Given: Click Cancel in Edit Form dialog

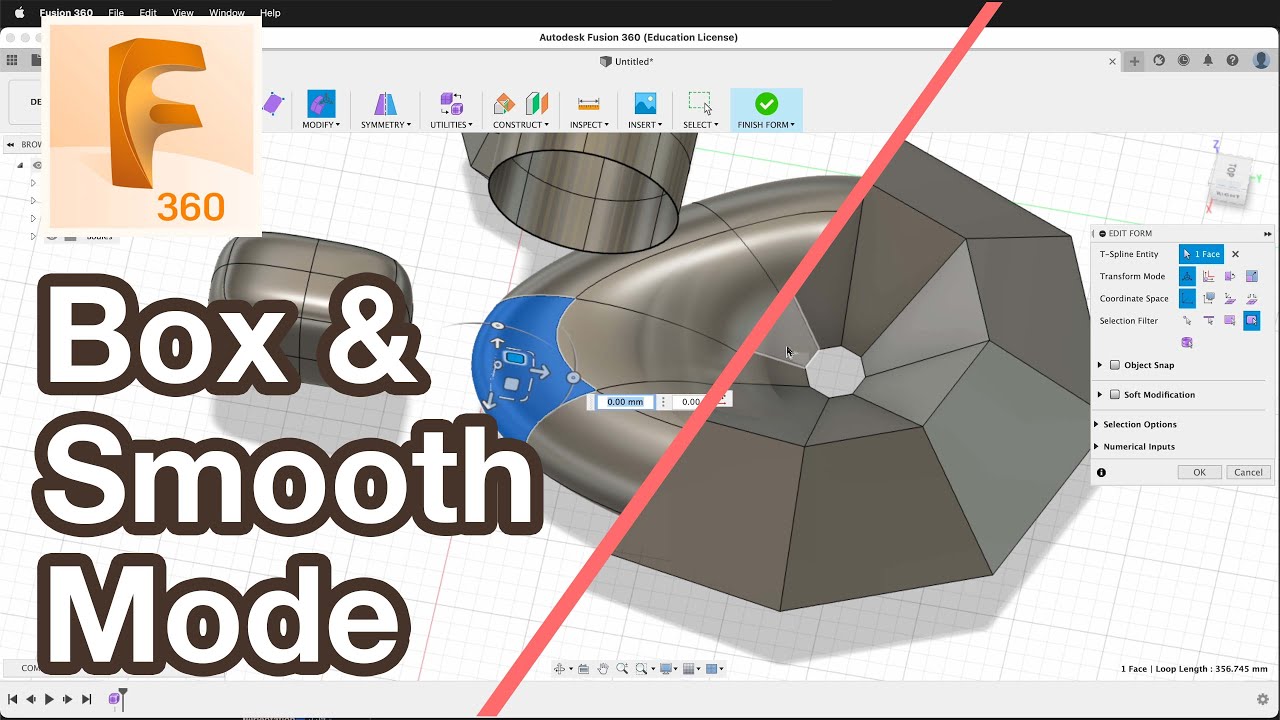Looking at the screenshot, I should (1248, 472).
